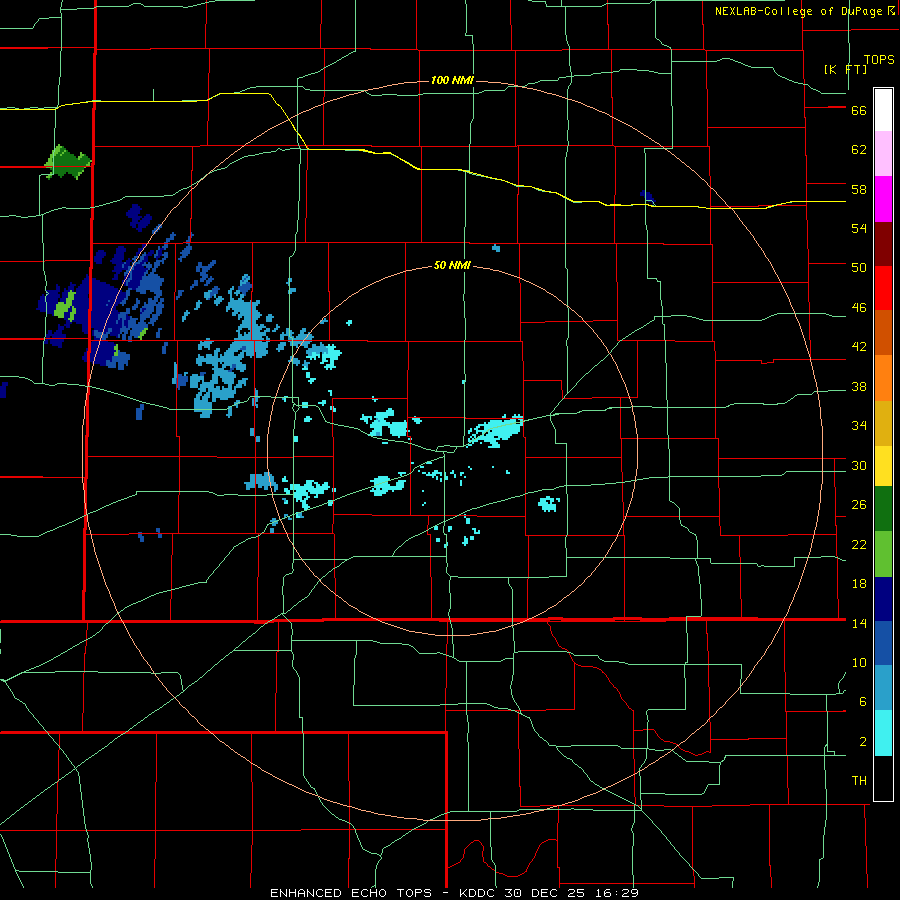Click the legend value '66'
The height and width of the screenshot is (900, 900).
(x=859, y=110)
